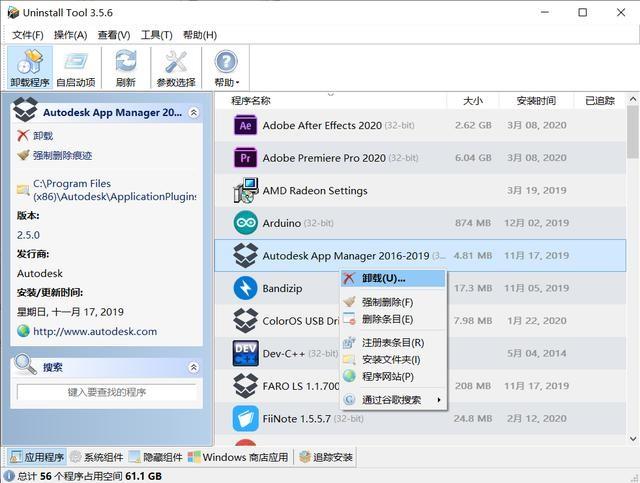This screenshot has width=640, height=483.
Task: Choose 注册表条目(R) from the context menu
Action: point(393,343)
